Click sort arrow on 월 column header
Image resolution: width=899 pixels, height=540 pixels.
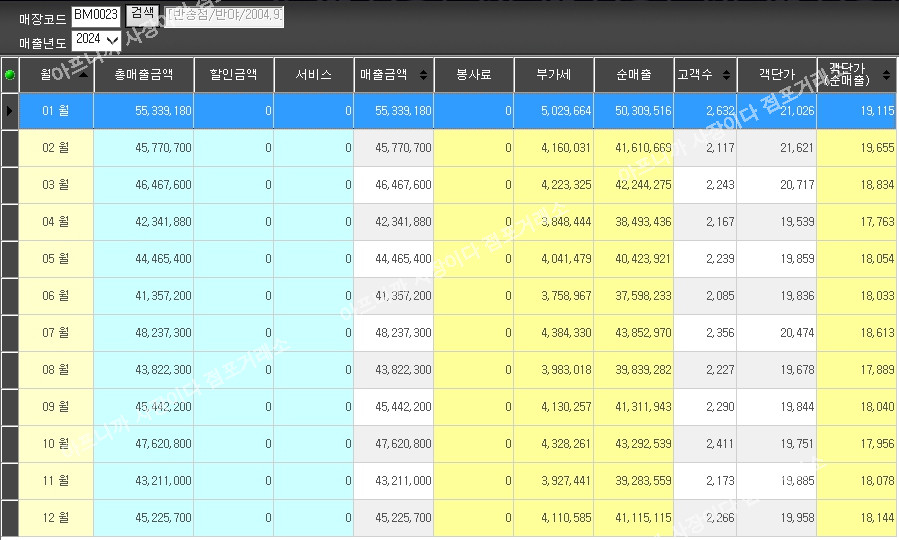tap(83, 75)
